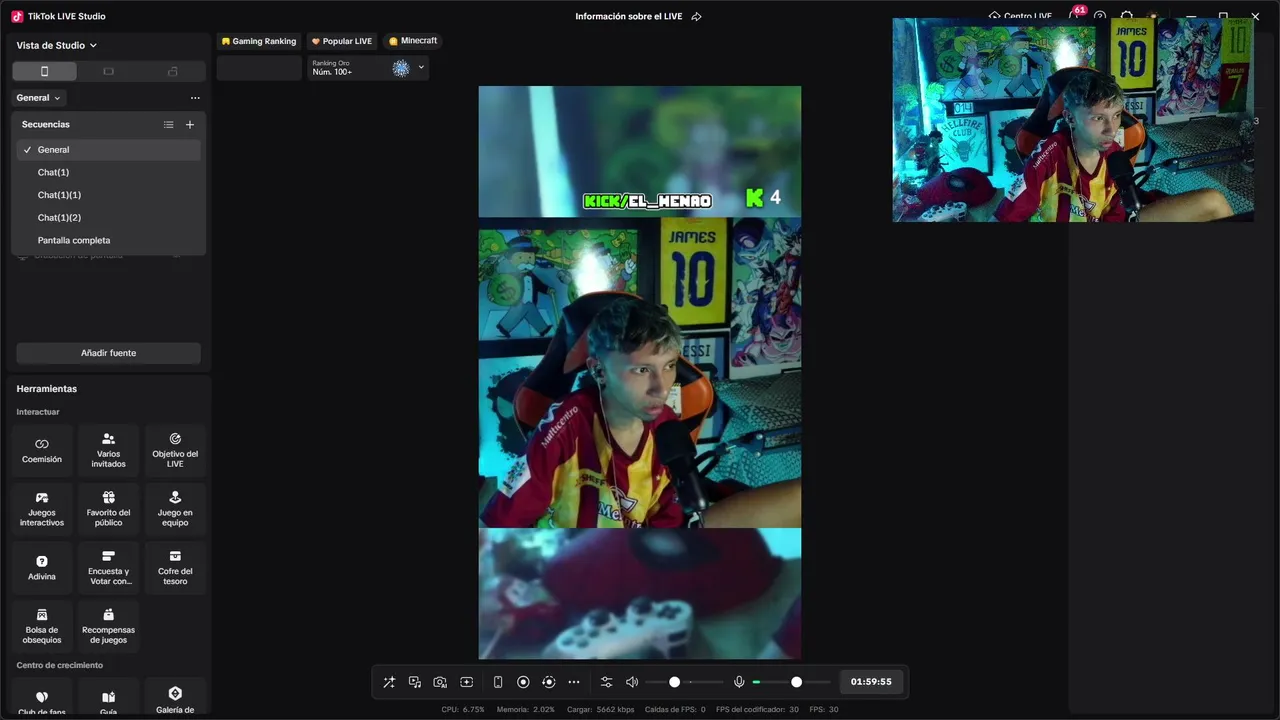Select the Chat(1)(2) scene
This screenshot has height=720, width=1280.
[108, 218]
